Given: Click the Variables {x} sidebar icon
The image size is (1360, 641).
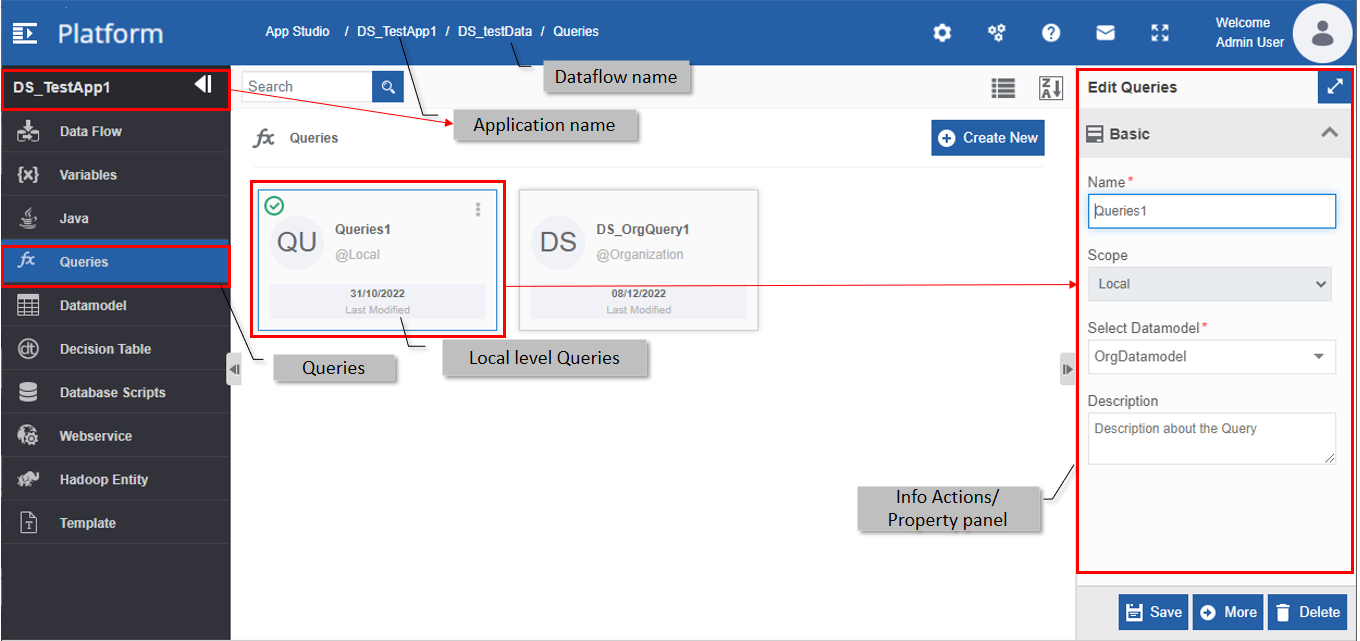Looking at the screenshot, I should tap(28, 174).
